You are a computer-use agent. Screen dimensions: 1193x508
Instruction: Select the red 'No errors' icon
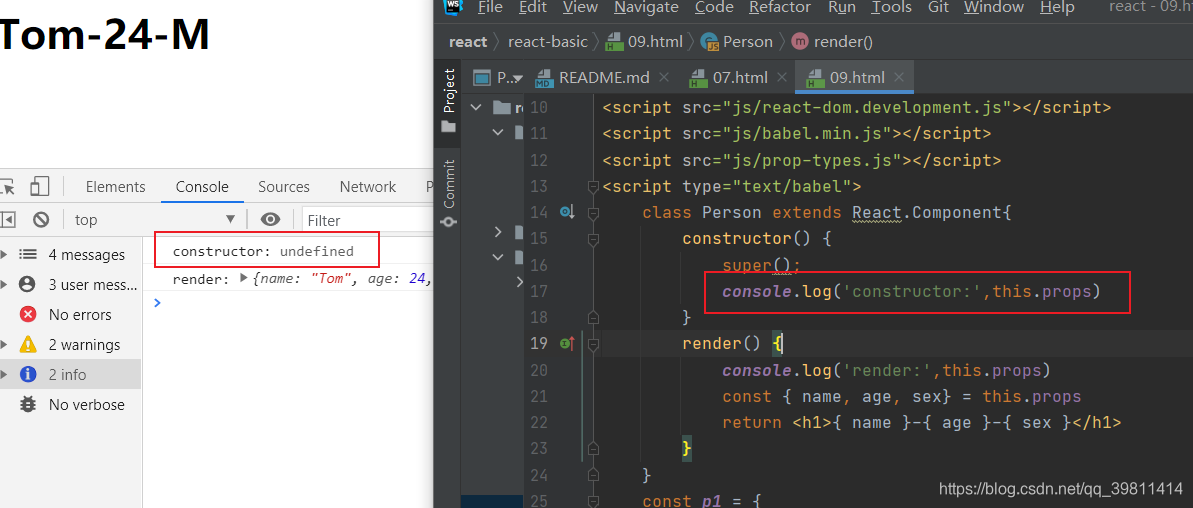28,314
